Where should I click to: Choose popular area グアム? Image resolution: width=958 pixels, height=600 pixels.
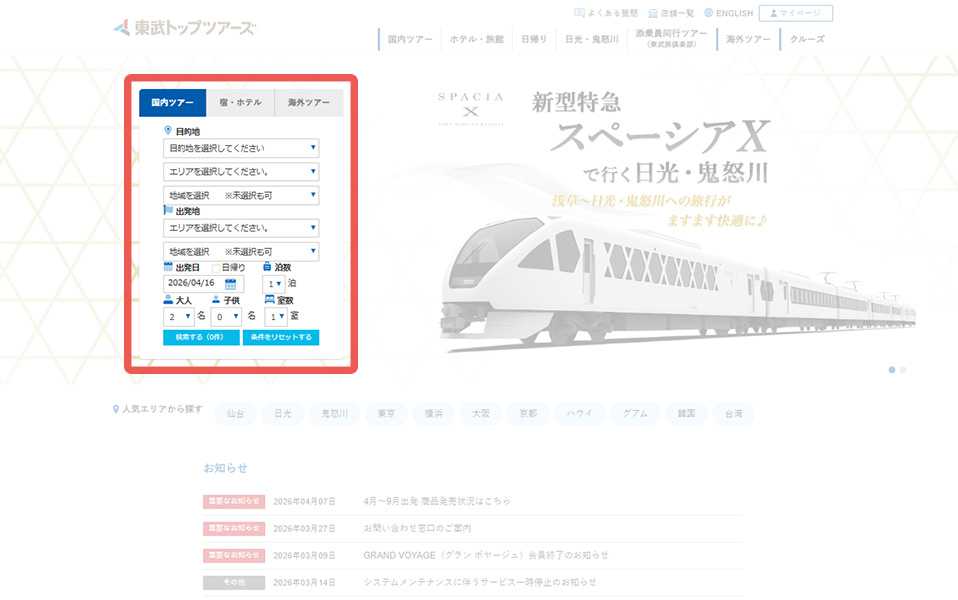tap(635, 414)
